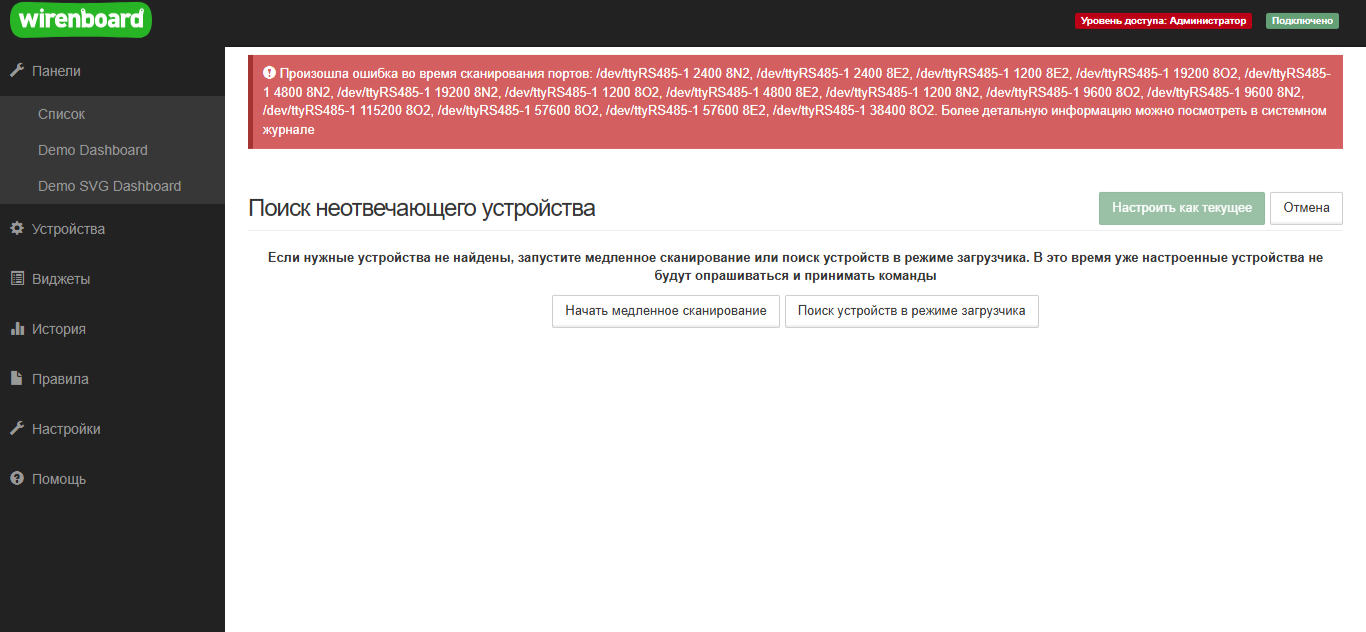Click the red Уровень доступа: Администратор badge
This screenshot has width=1366, height=632.
click(x=1163, y=20)
